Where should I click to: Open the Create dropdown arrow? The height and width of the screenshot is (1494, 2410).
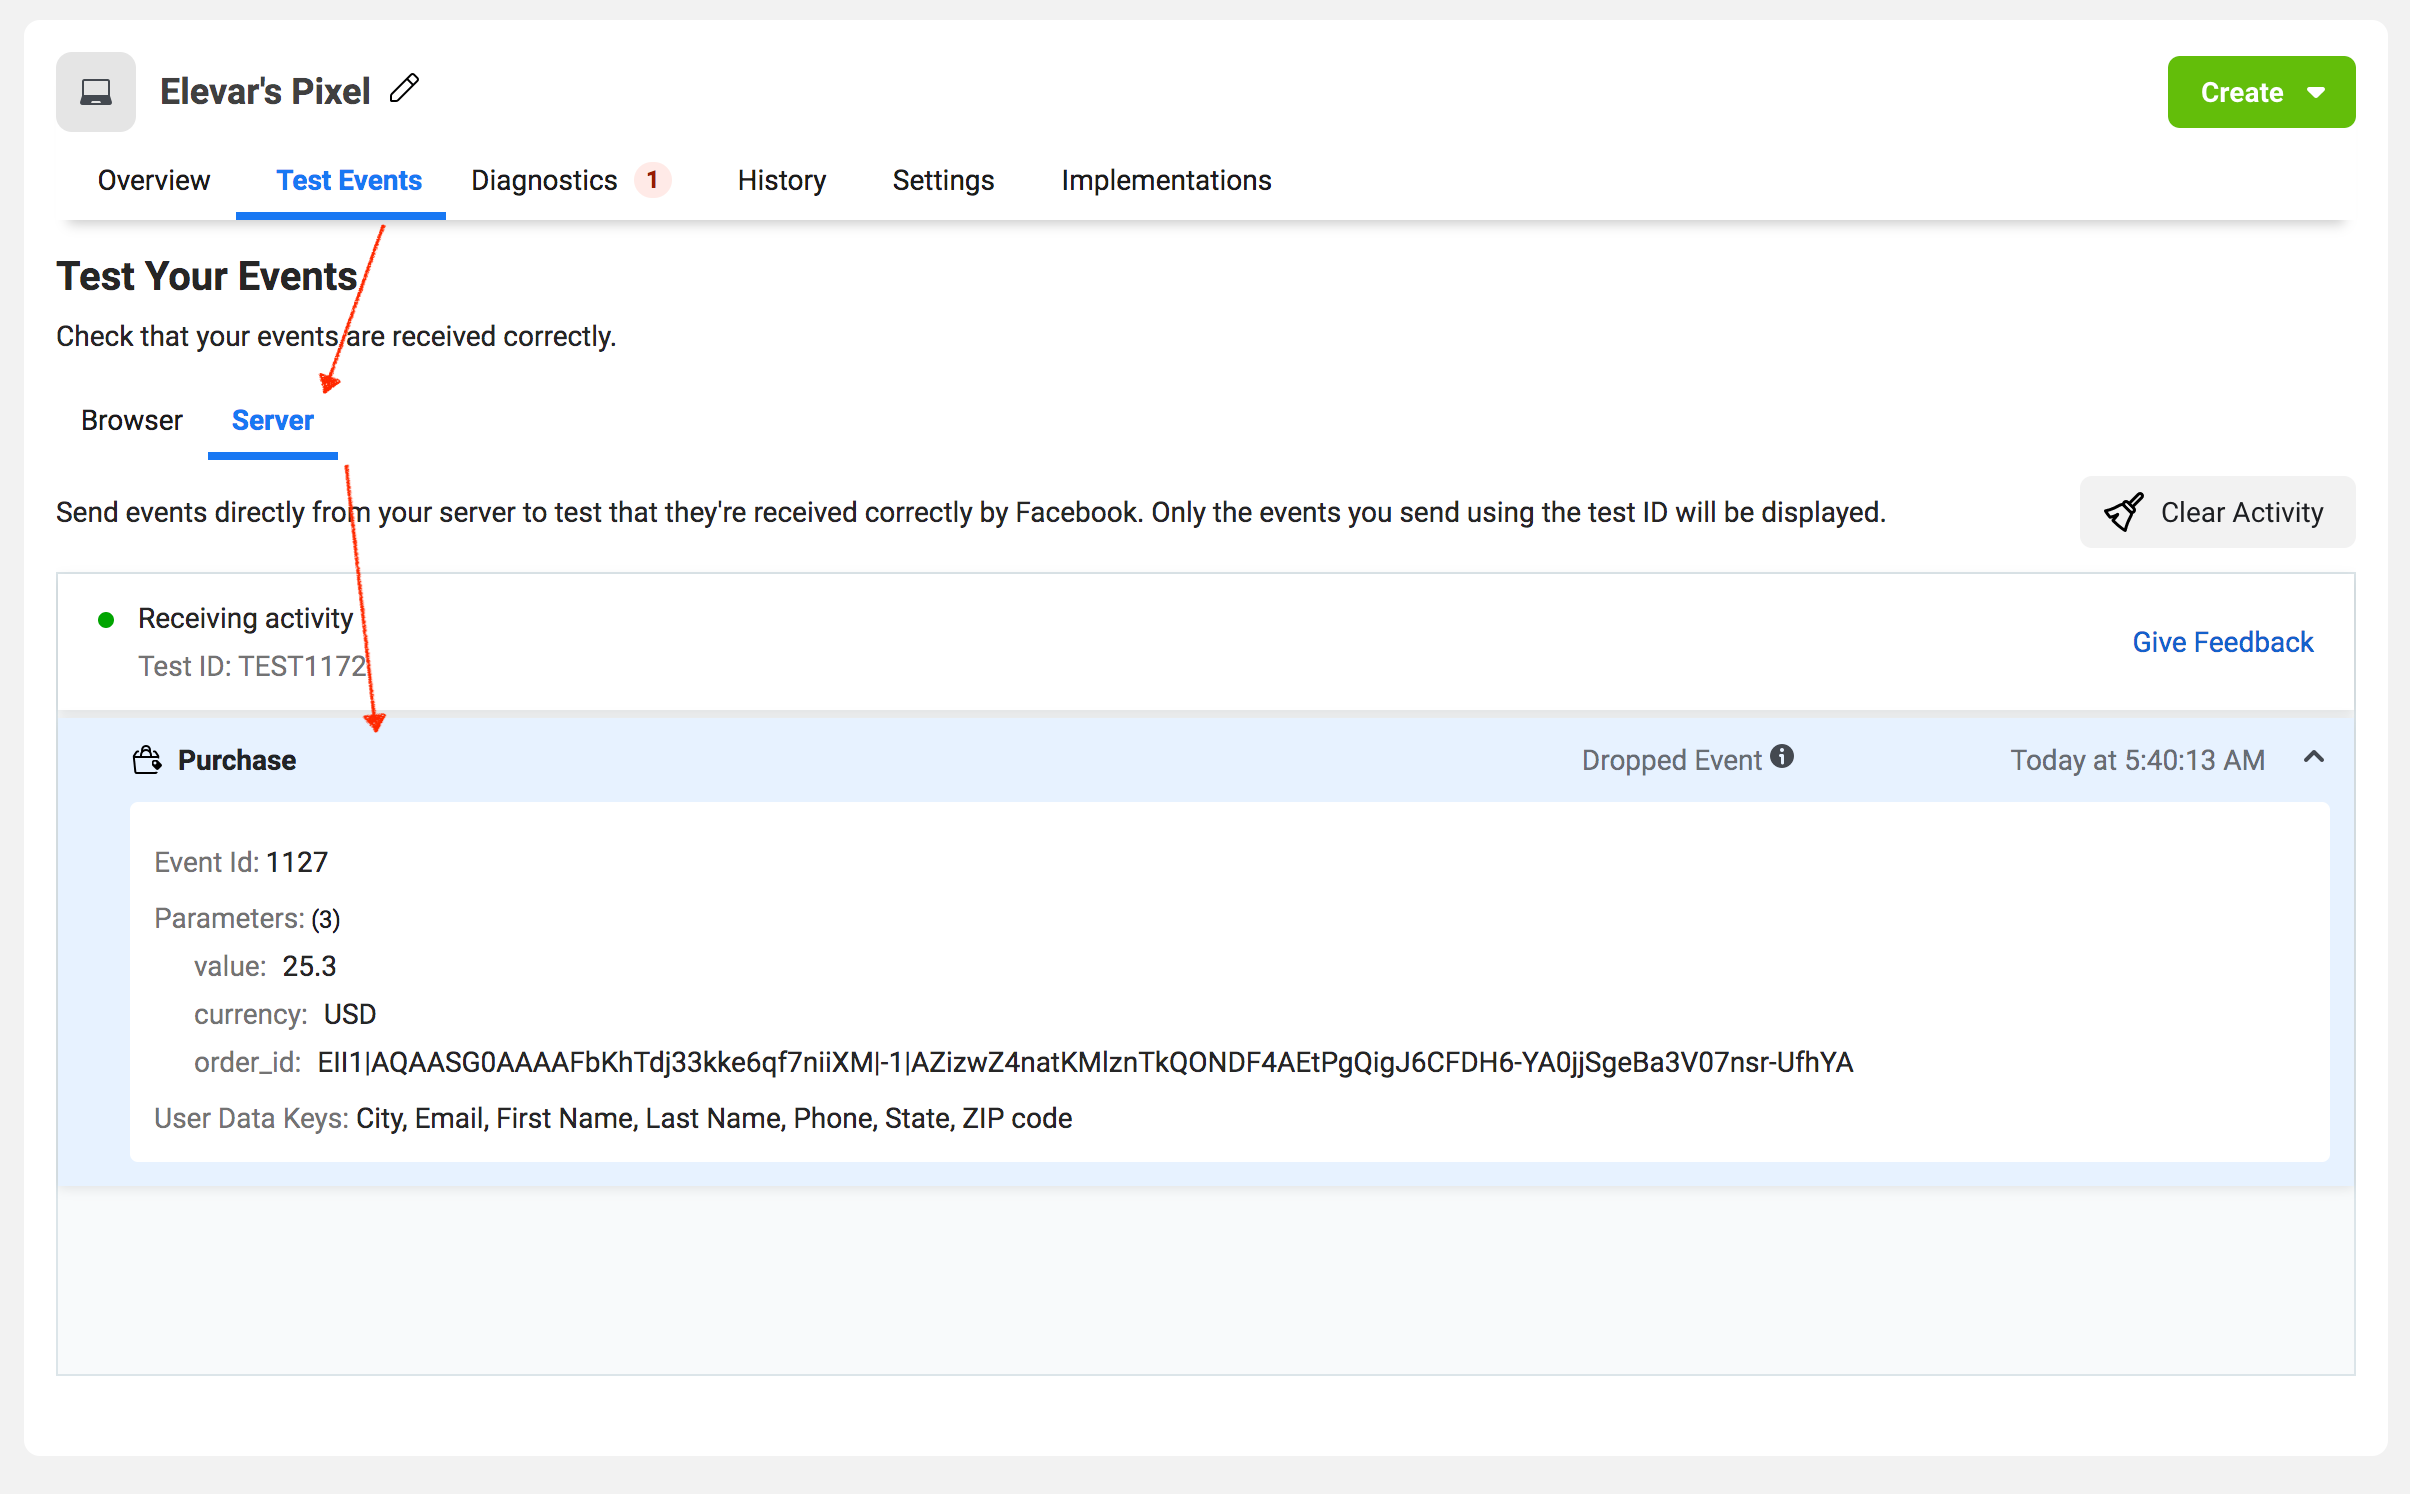pyautogui.click(x=2317, y=92)
